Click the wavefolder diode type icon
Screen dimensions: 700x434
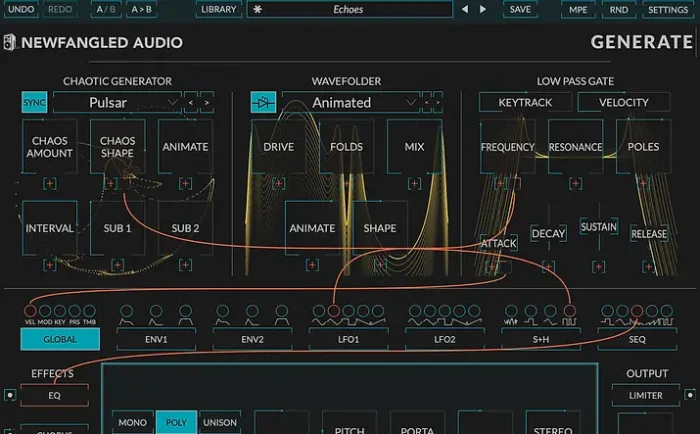pyautogui.click(x=264, y=102)
